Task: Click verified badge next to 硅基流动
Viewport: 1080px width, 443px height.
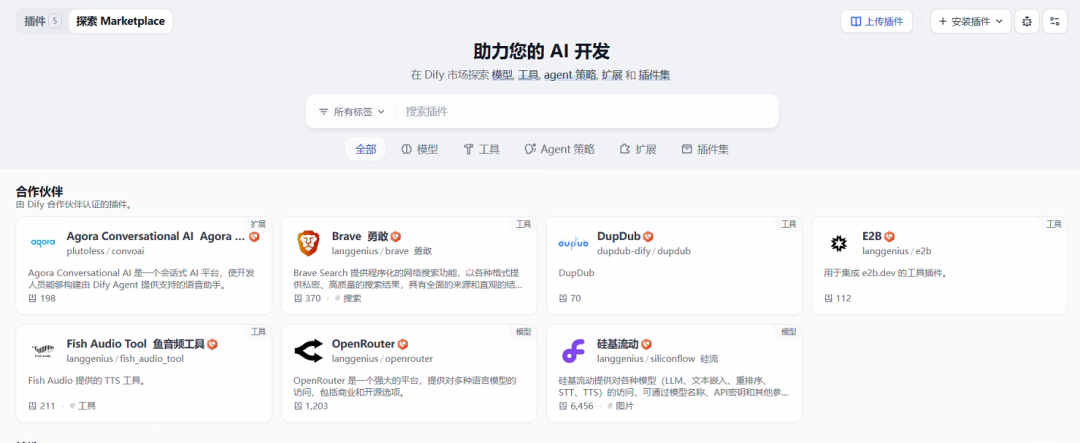Action: 646,344
